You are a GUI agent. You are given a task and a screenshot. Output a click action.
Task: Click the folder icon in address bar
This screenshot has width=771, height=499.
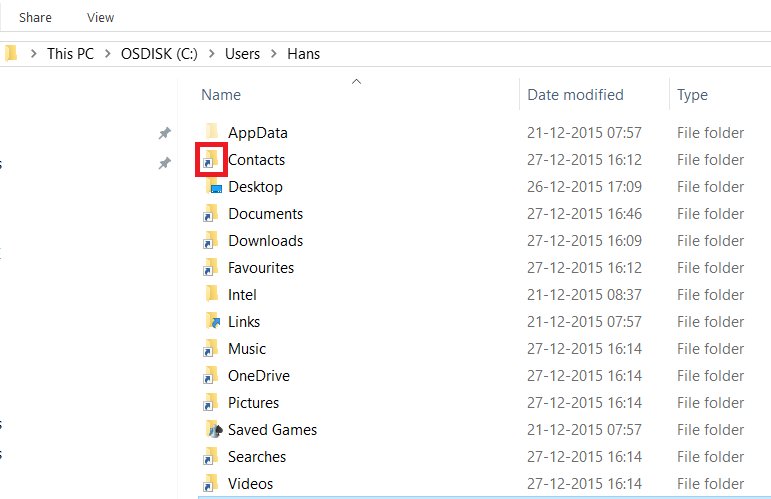11,53
